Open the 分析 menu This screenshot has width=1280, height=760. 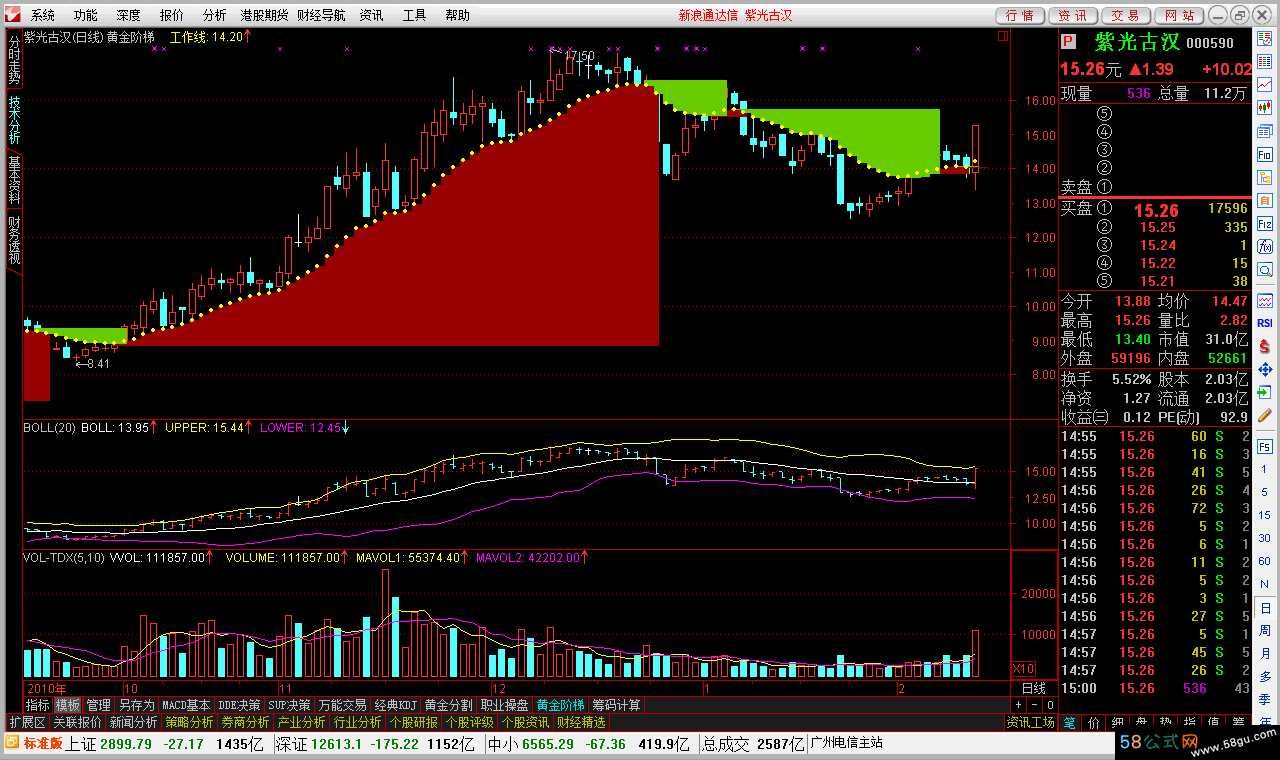pos(214,15)
